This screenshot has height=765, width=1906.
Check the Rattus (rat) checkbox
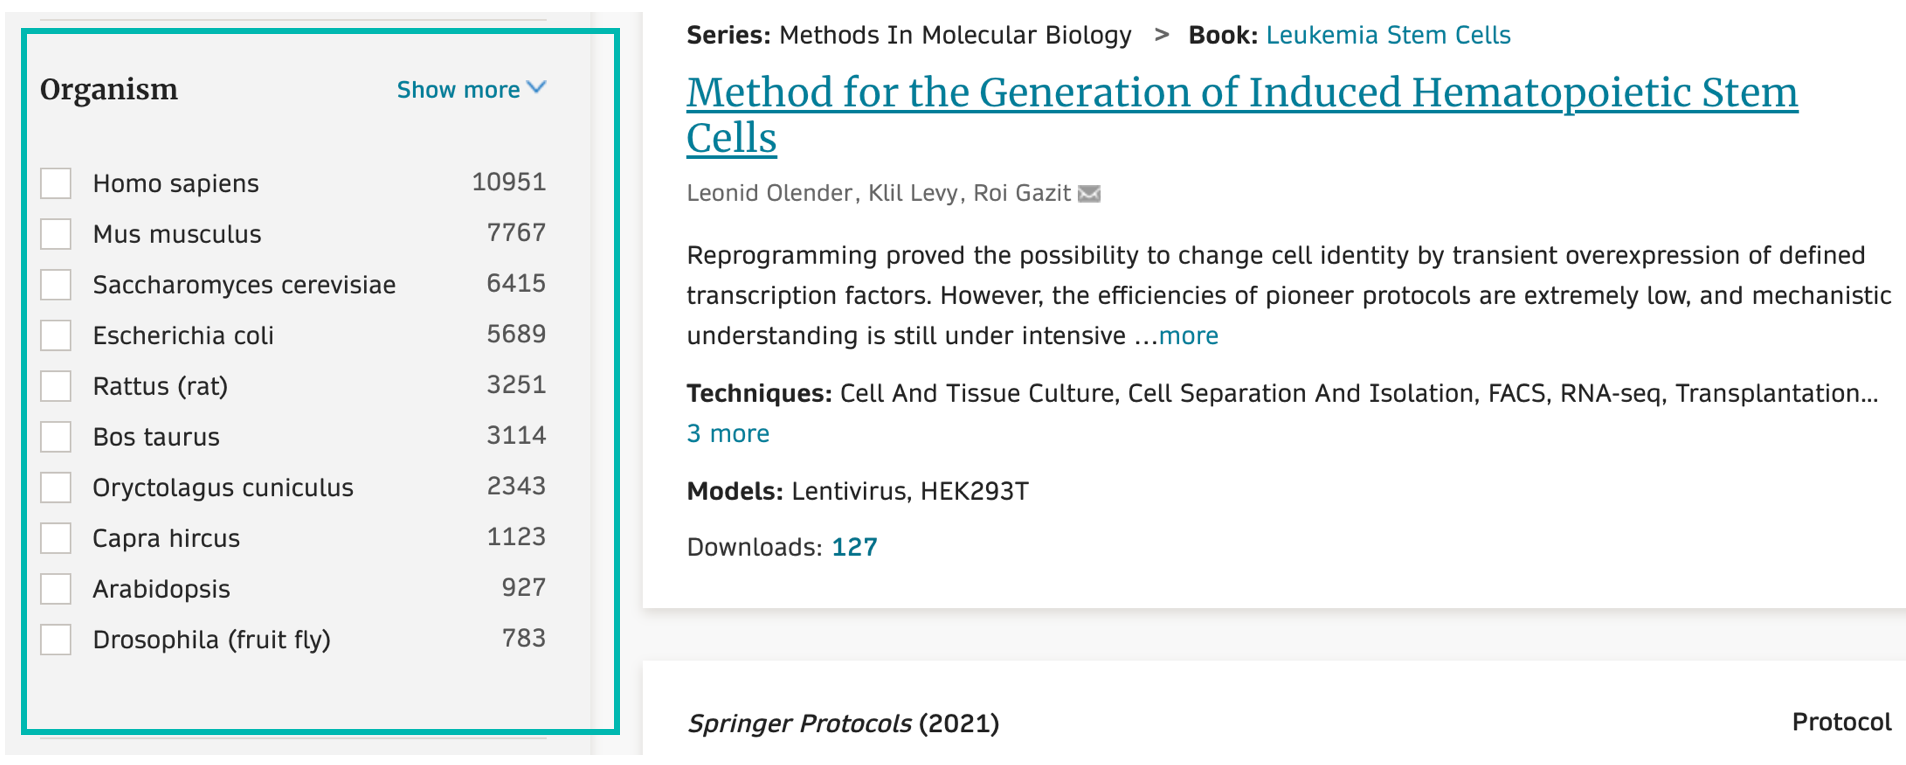tap(56, 386)
